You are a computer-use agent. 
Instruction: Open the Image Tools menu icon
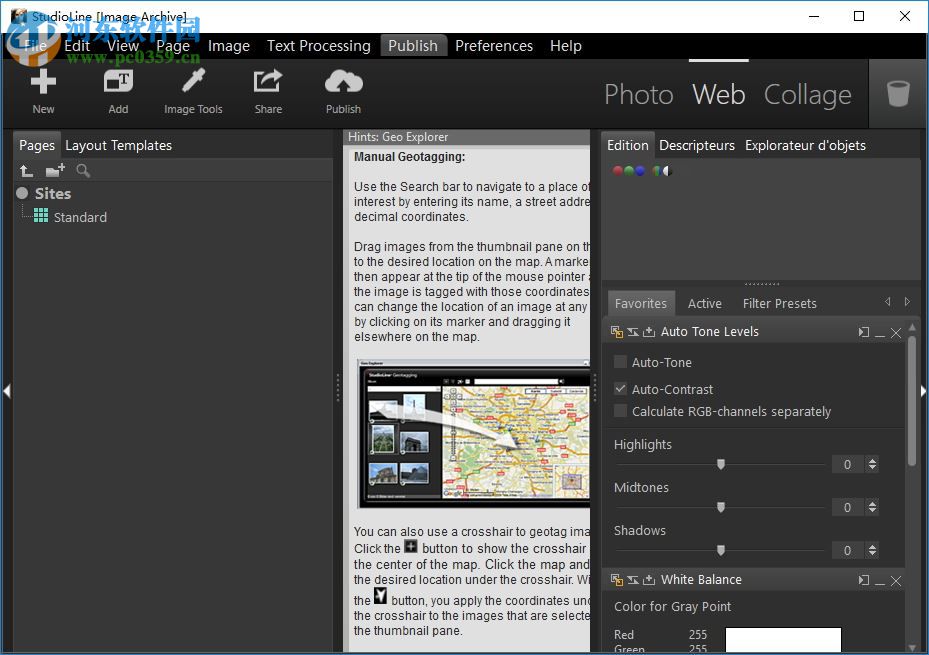(192, 90)
